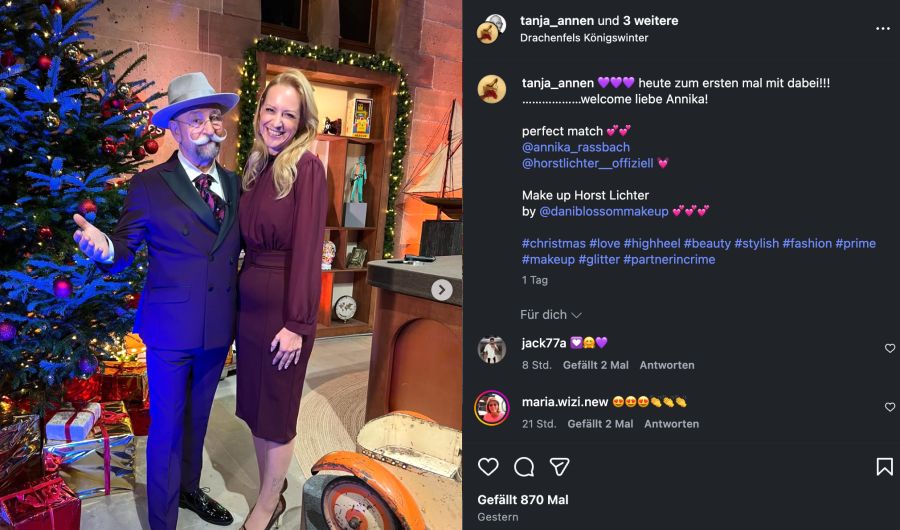900x530 pixels.
Task: Open maria.wizi.new's story avatar
Action: pos(491,408)
